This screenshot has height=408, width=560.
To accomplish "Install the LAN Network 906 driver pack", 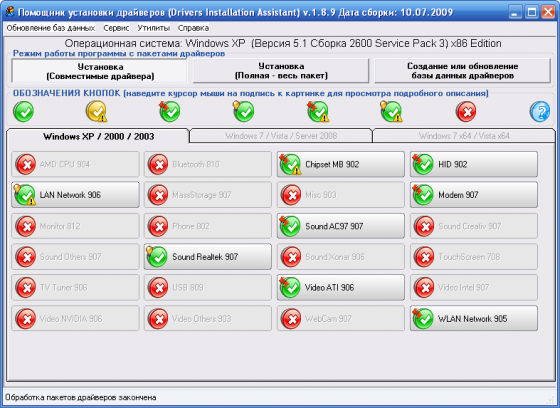I will [x=75, y=195].
